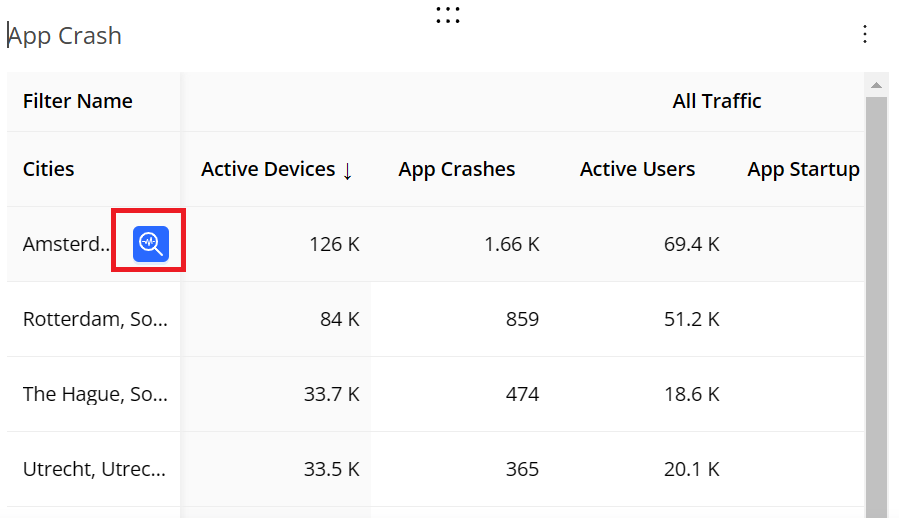Select the Utrecht city row
This screenshot has width=899, height=518.
(95, 469)
